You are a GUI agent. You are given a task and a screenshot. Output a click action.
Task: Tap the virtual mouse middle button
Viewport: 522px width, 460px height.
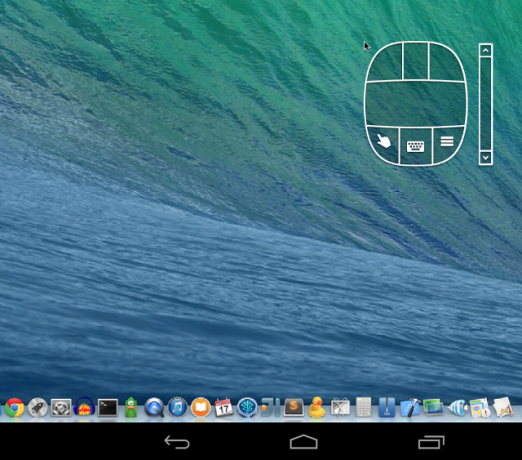pyautogui.click(x=416, y=61)
